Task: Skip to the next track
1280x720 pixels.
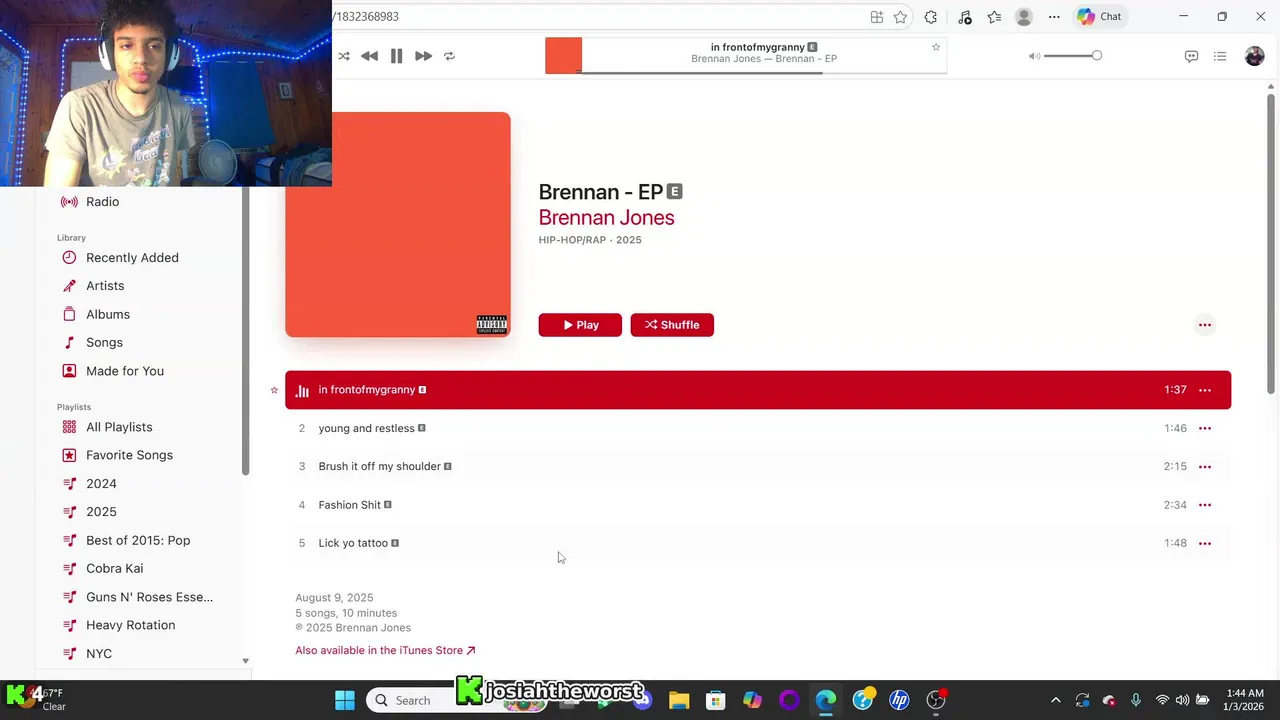Action: (423, 56)
